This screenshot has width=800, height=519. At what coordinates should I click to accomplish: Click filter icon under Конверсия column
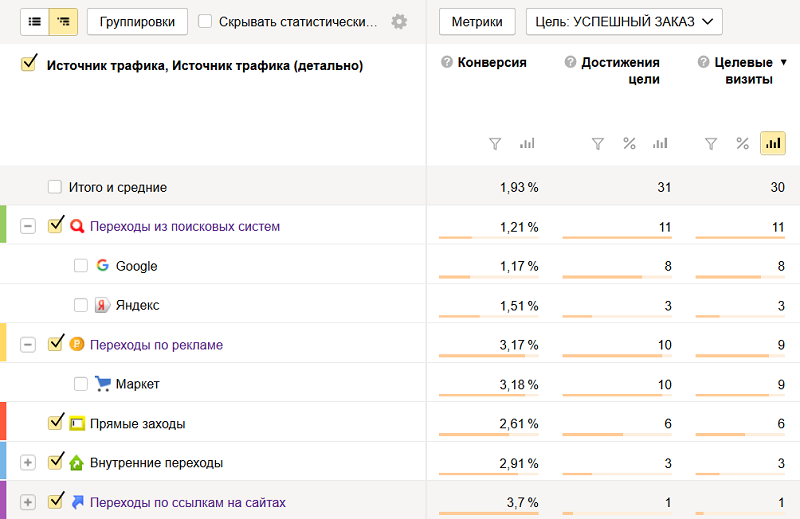pyautogui.click(x=495, y=144)
